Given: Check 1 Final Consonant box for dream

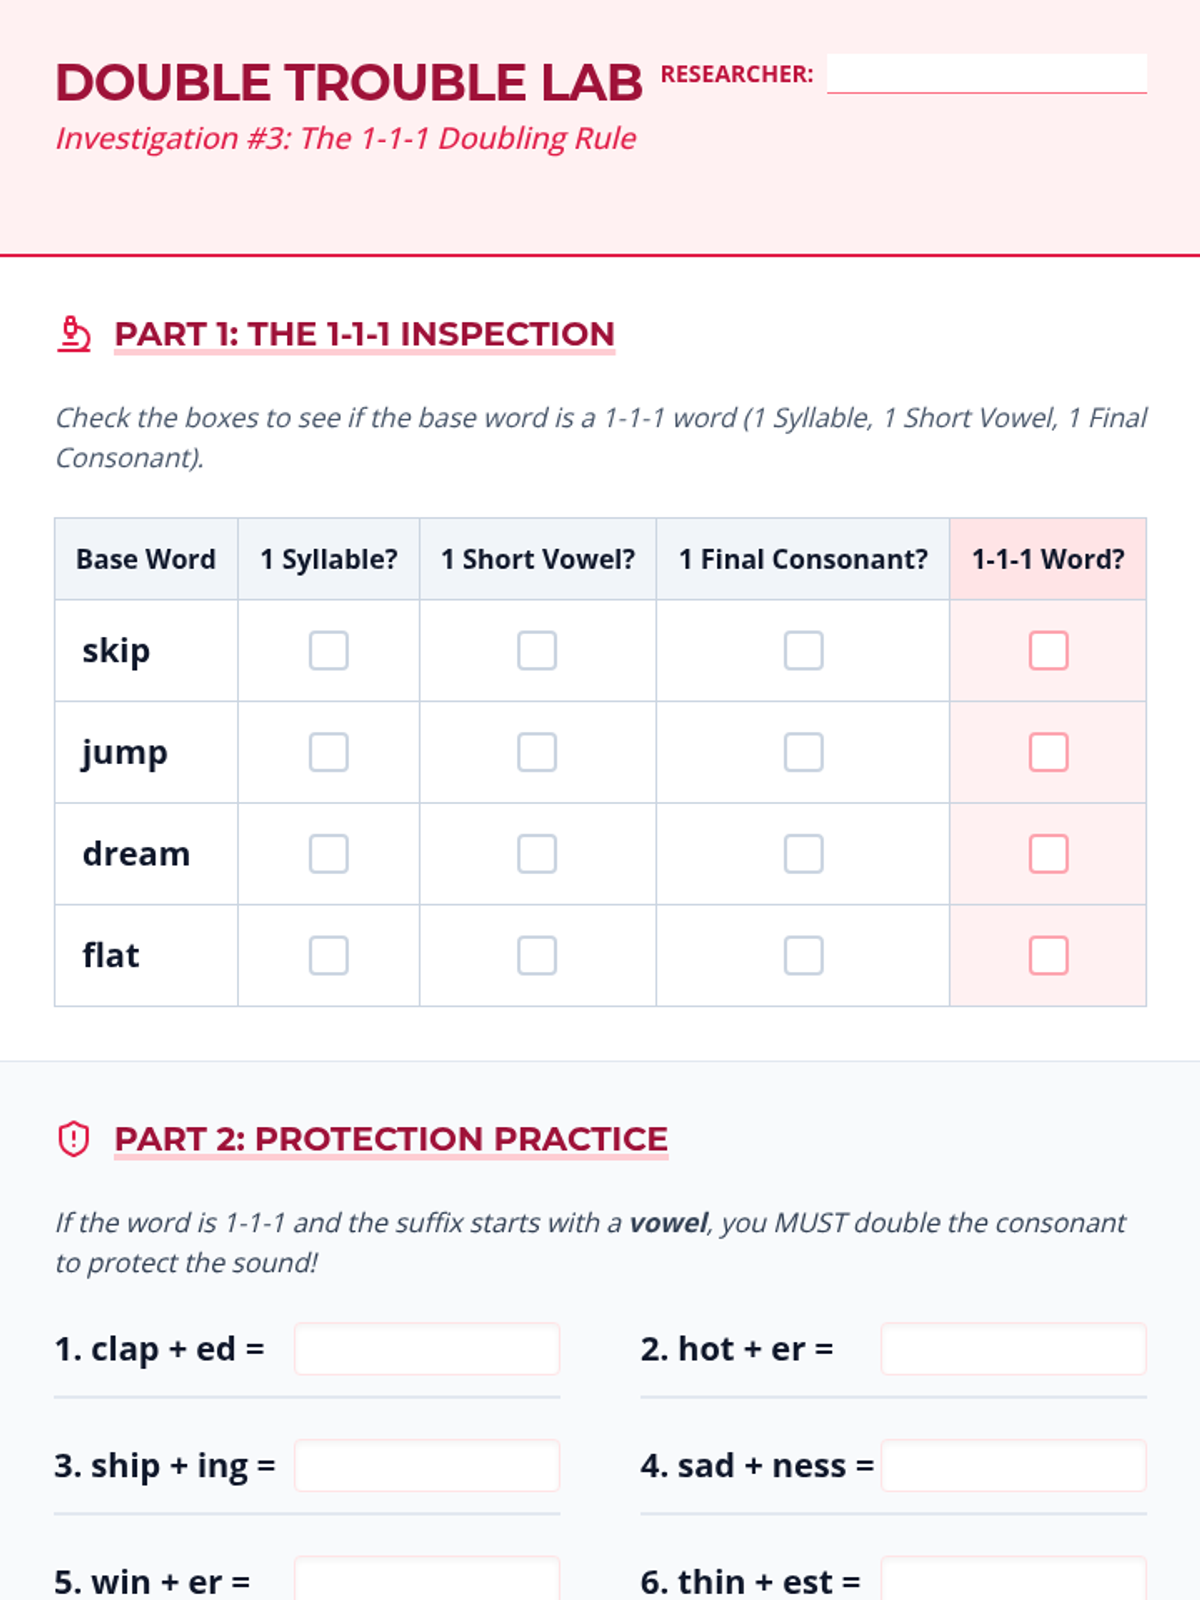Looking at the screenshot, I should tap(803, 854).
